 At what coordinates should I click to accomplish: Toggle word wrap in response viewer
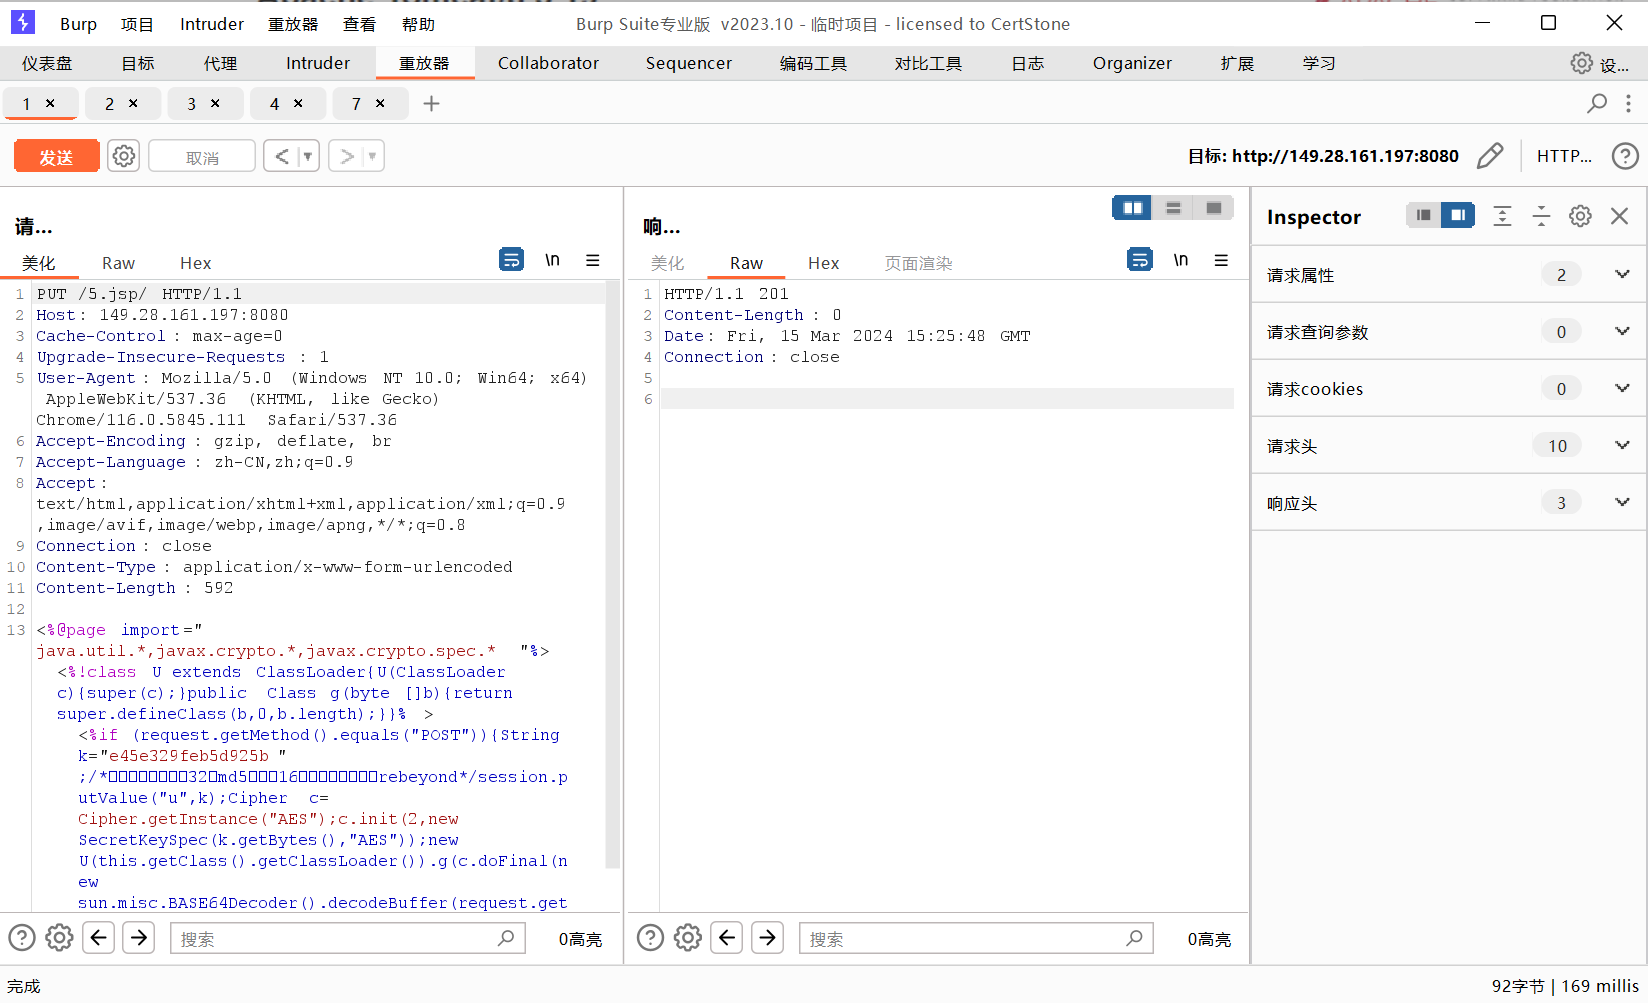[x=1140, y=260]
